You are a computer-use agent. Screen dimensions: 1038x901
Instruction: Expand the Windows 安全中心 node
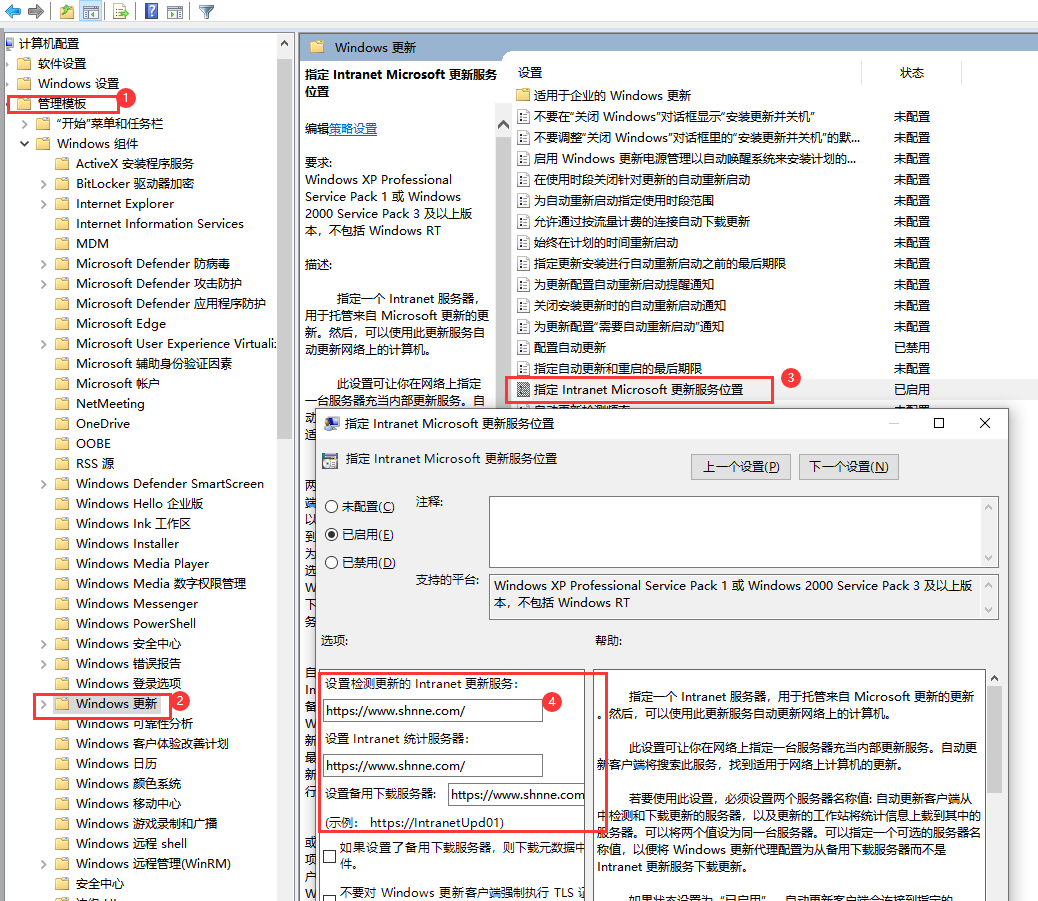[x=44, y=644]
